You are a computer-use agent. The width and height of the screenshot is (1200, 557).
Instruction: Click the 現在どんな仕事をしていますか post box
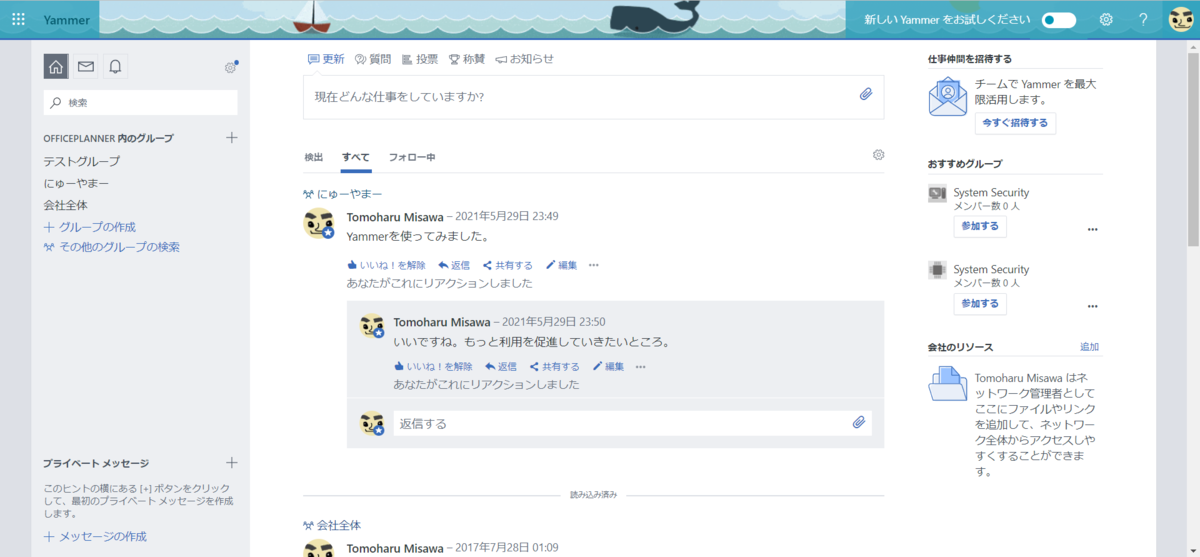pos(594,97)
